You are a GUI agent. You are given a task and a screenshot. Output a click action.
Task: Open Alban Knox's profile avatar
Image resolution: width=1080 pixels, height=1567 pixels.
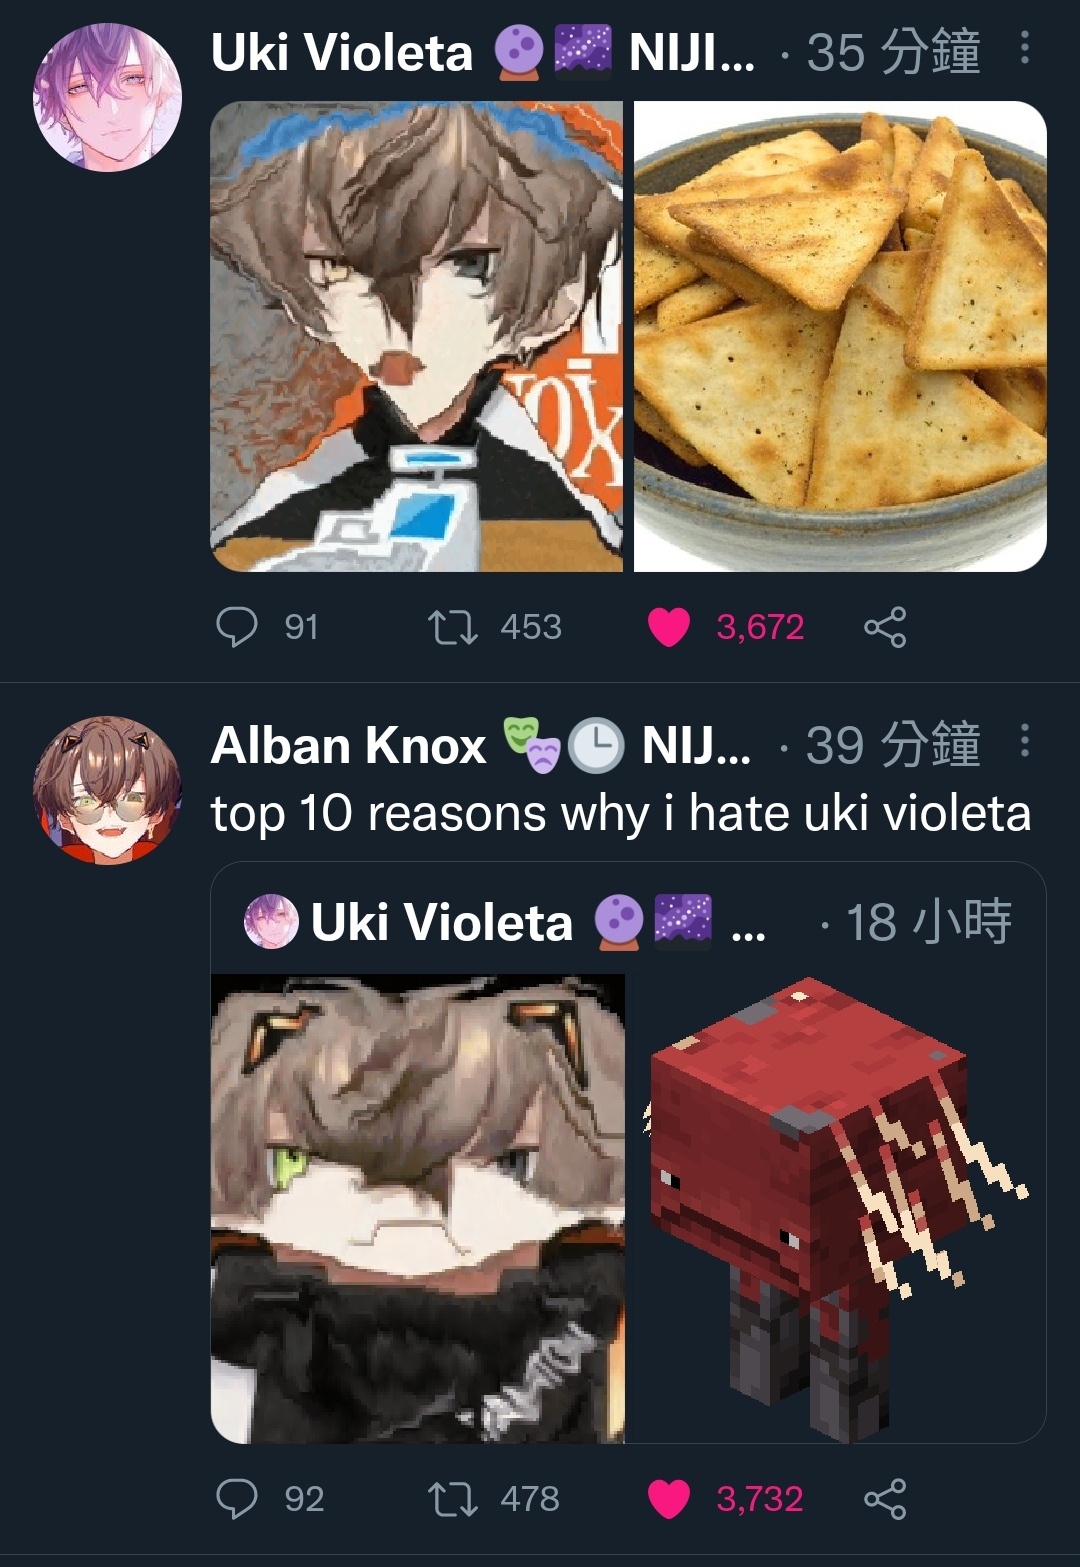click(x=107, y=790)
